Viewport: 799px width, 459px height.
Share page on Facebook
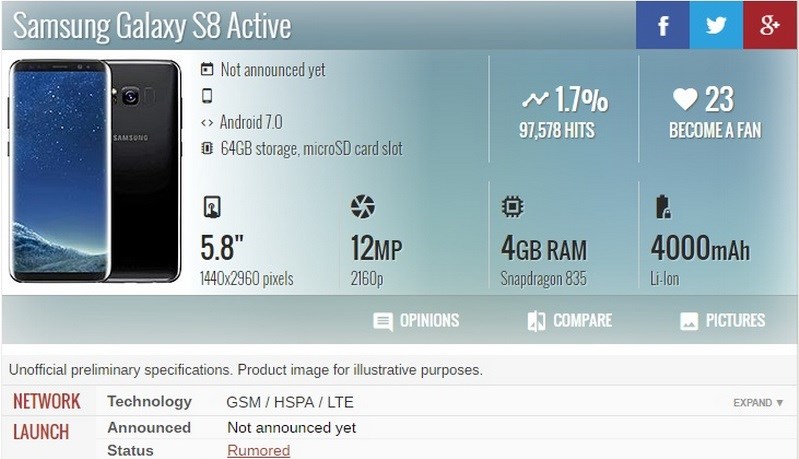(662, 25)
